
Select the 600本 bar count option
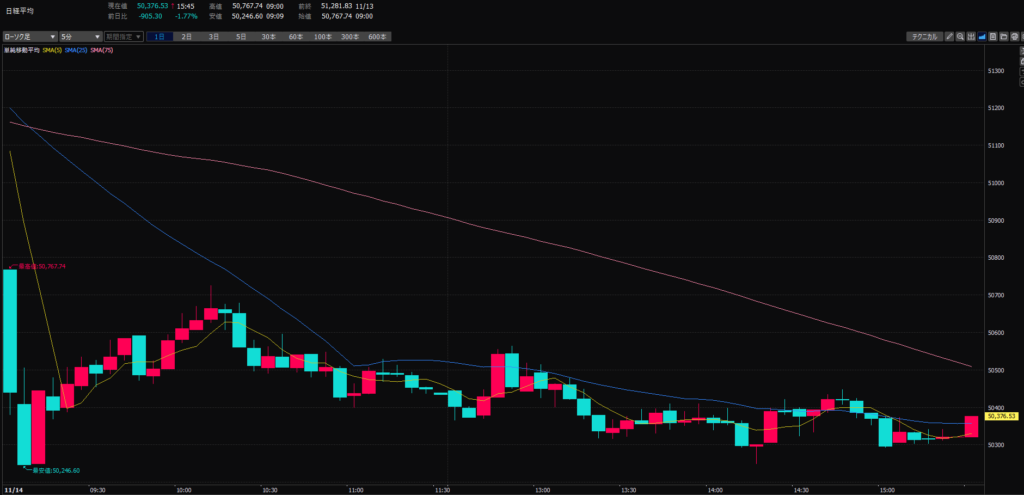pyautogui.click(x=377, y=37)
